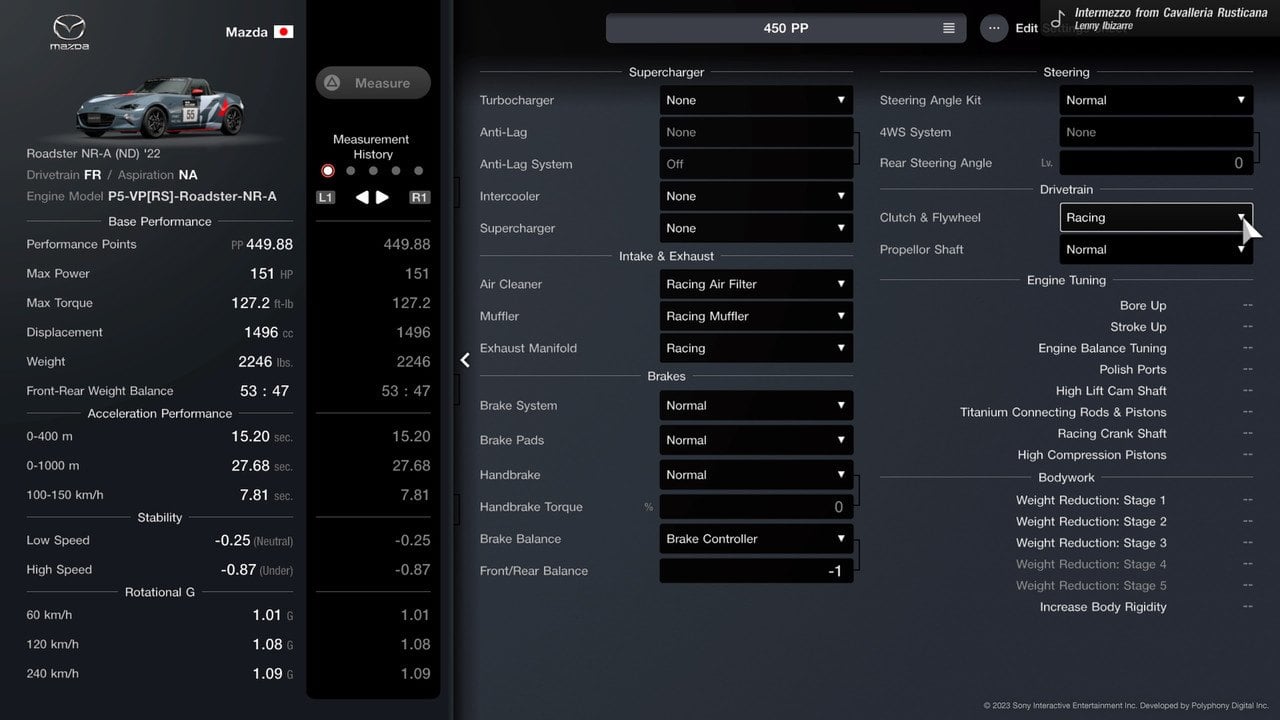Click the Japan flag icon next to Mazda
Screen dimensions: 1280x720
pyautogui.click(x=283, y=32)
